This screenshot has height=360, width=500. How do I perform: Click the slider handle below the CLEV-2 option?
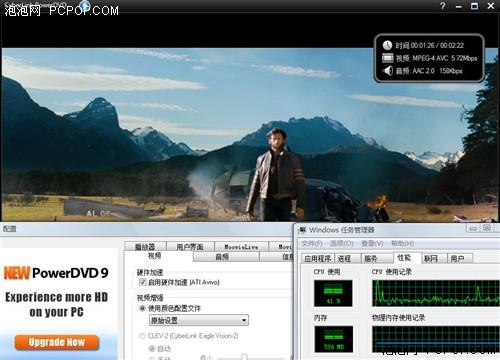coord(245,357)
